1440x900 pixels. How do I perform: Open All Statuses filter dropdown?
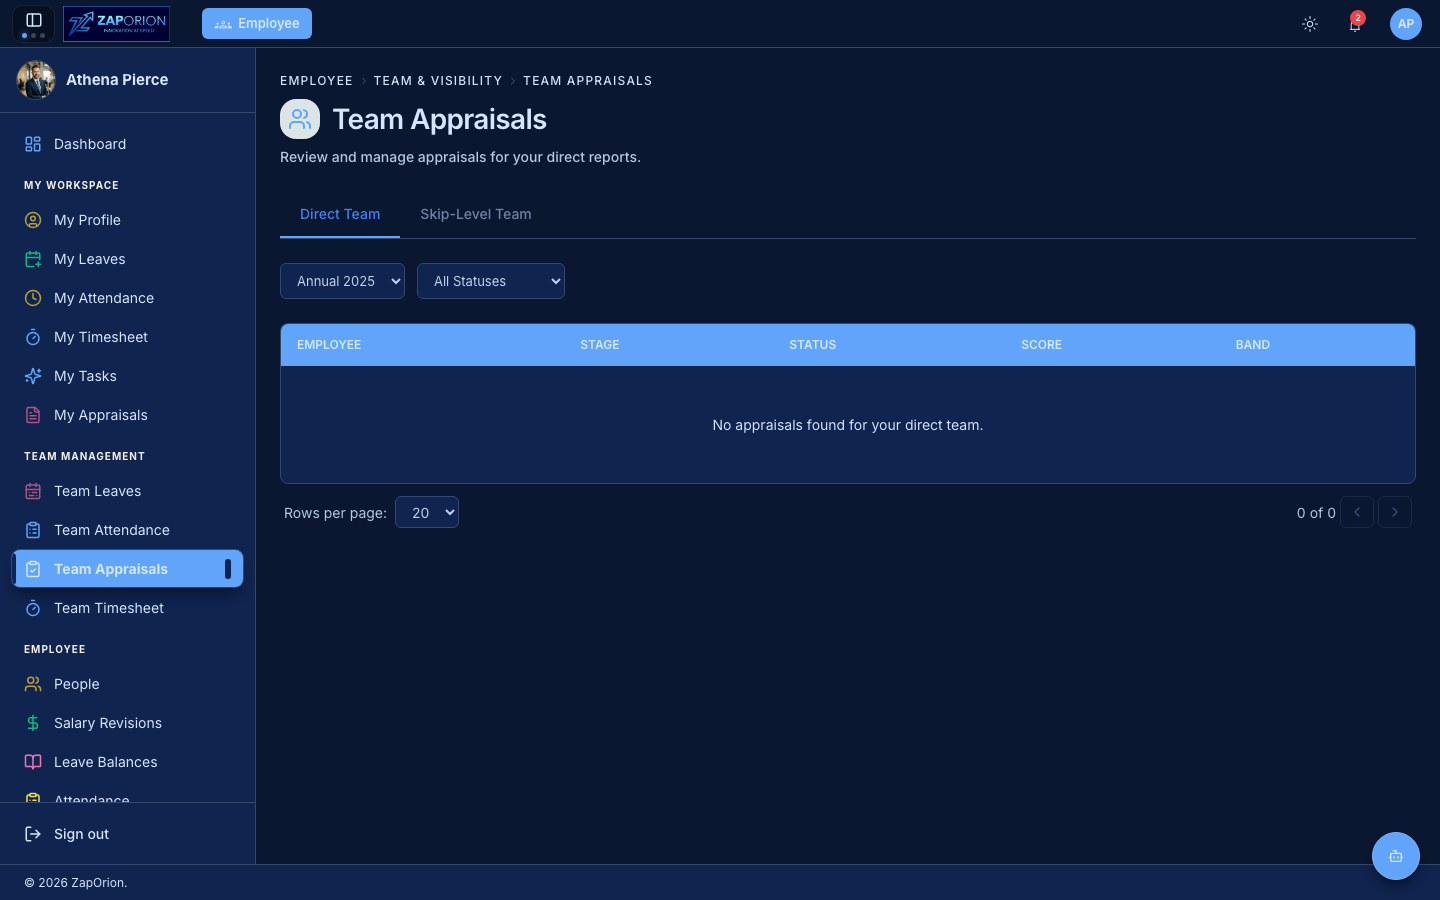(491, 281)
